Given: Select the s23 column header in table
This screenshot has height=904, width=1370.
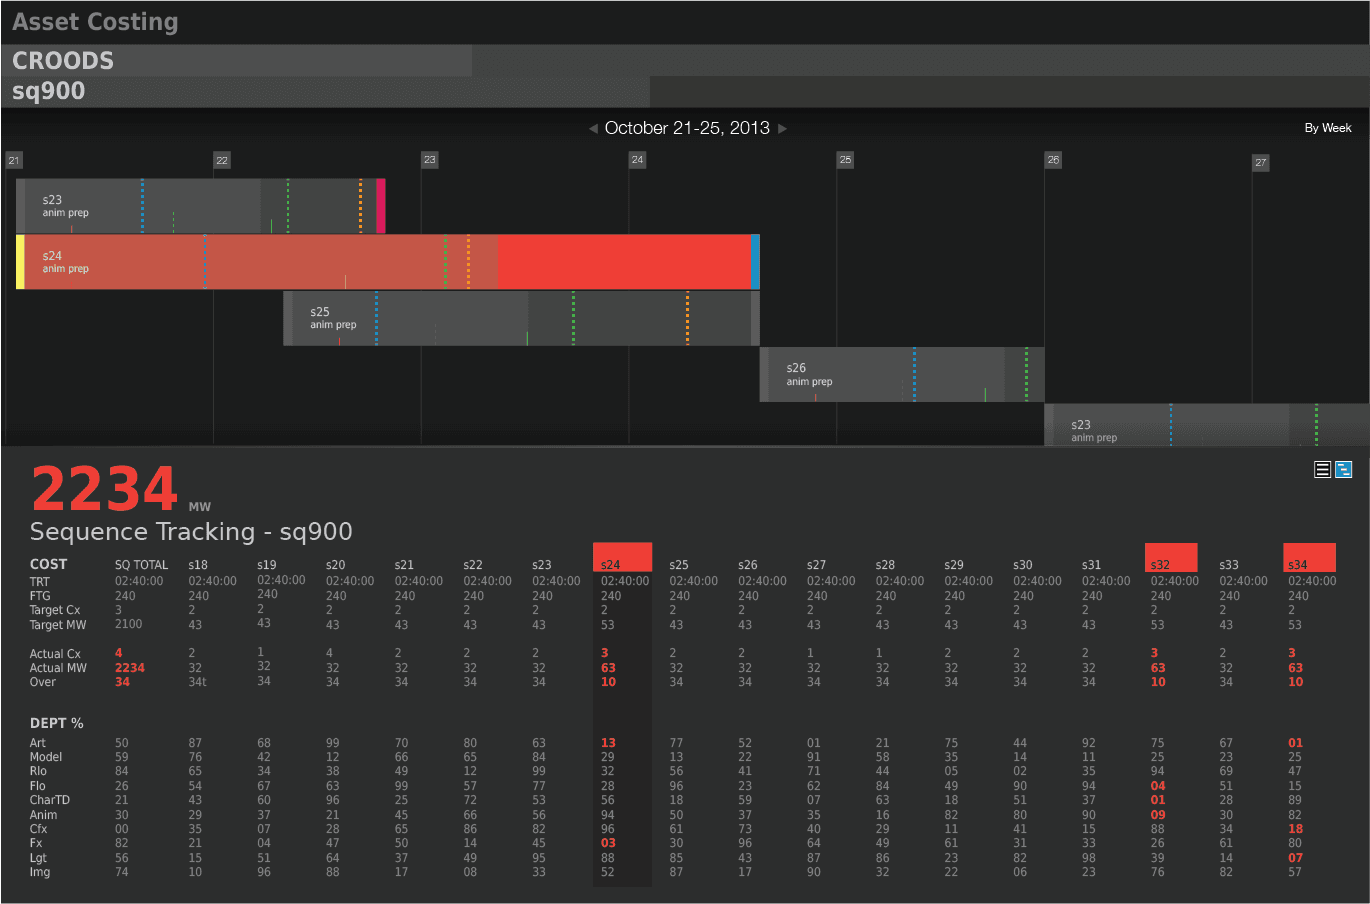Looking at the screenshot, I should coord(542,565).
